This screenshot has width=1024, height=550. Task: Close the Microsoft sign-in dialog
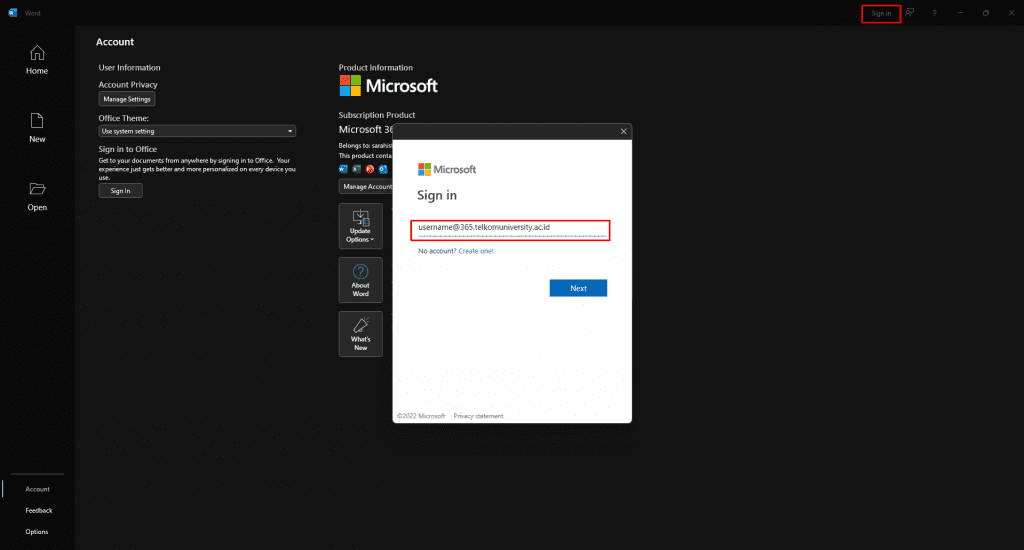(x=624, y=131)
